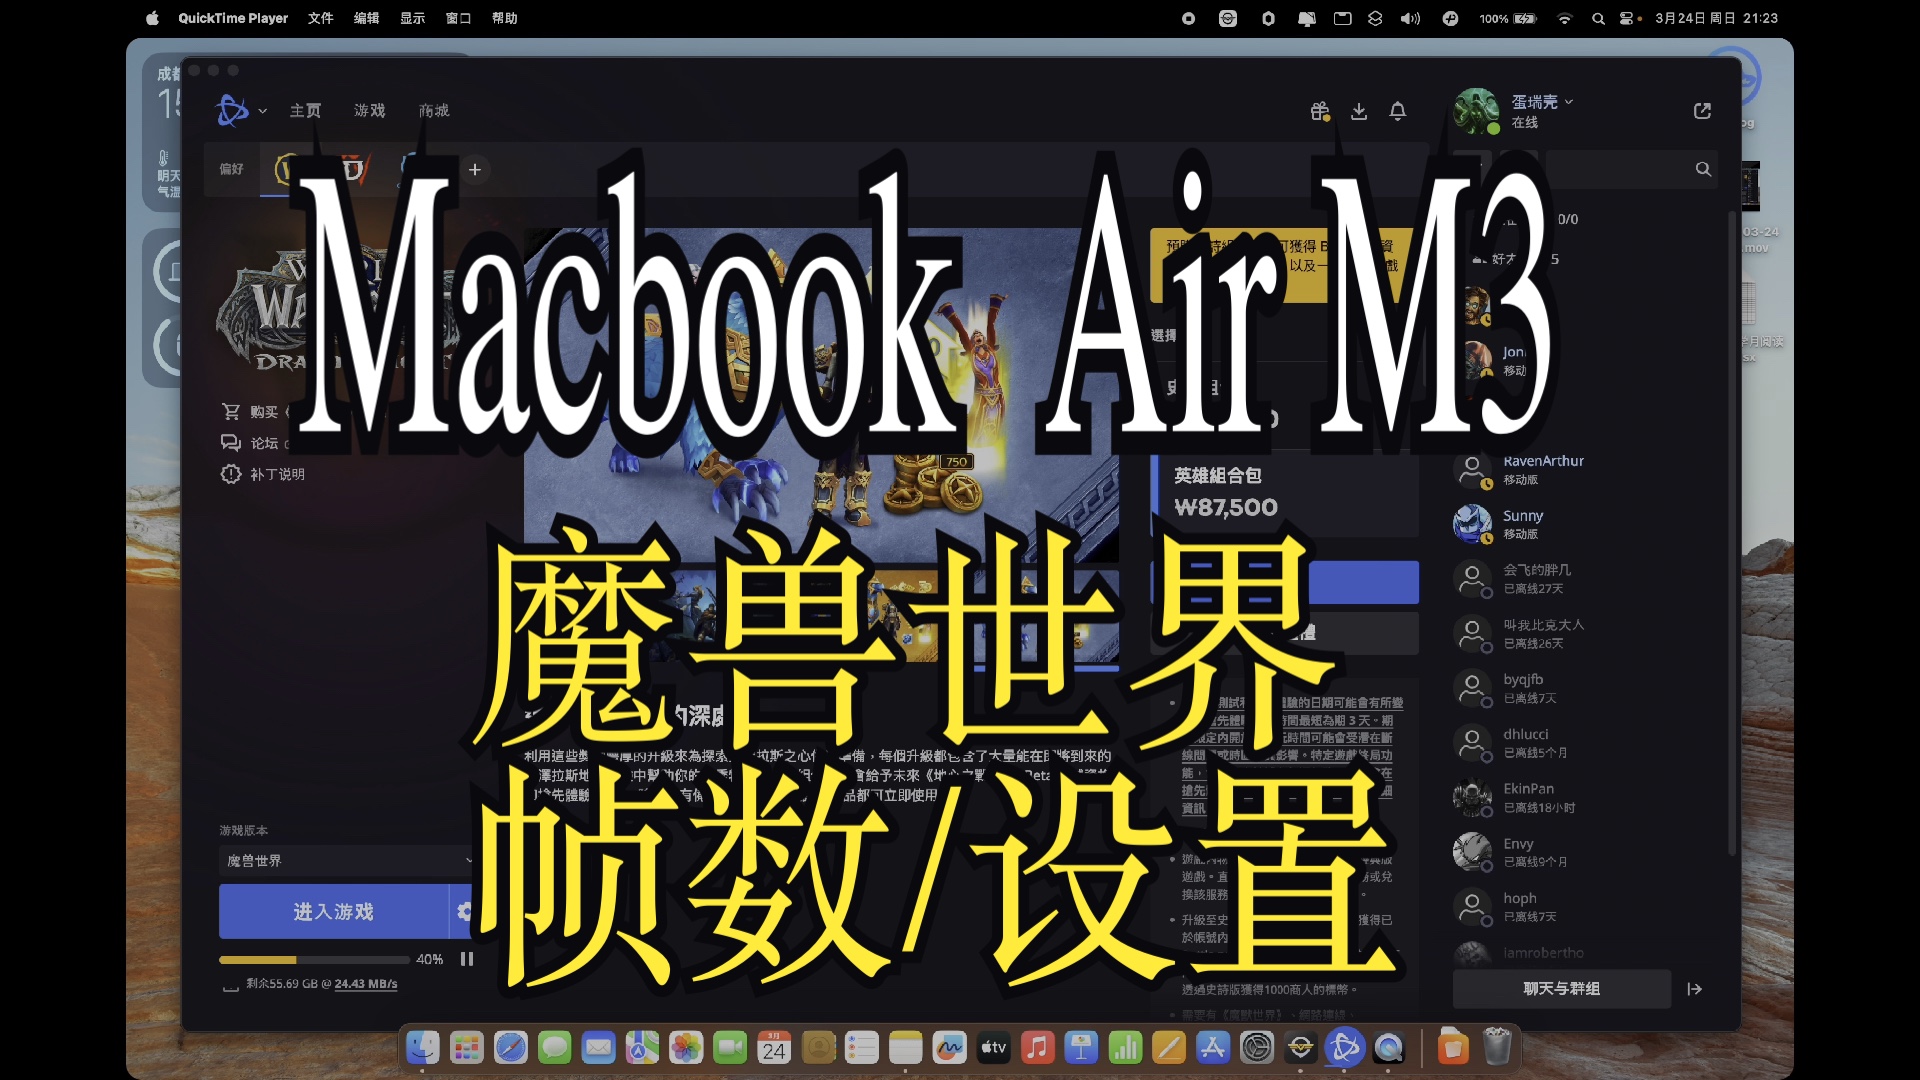Switch to the 游戏 tab
Viewport: 1920px width, 1080px height.
tap(369, 110)
